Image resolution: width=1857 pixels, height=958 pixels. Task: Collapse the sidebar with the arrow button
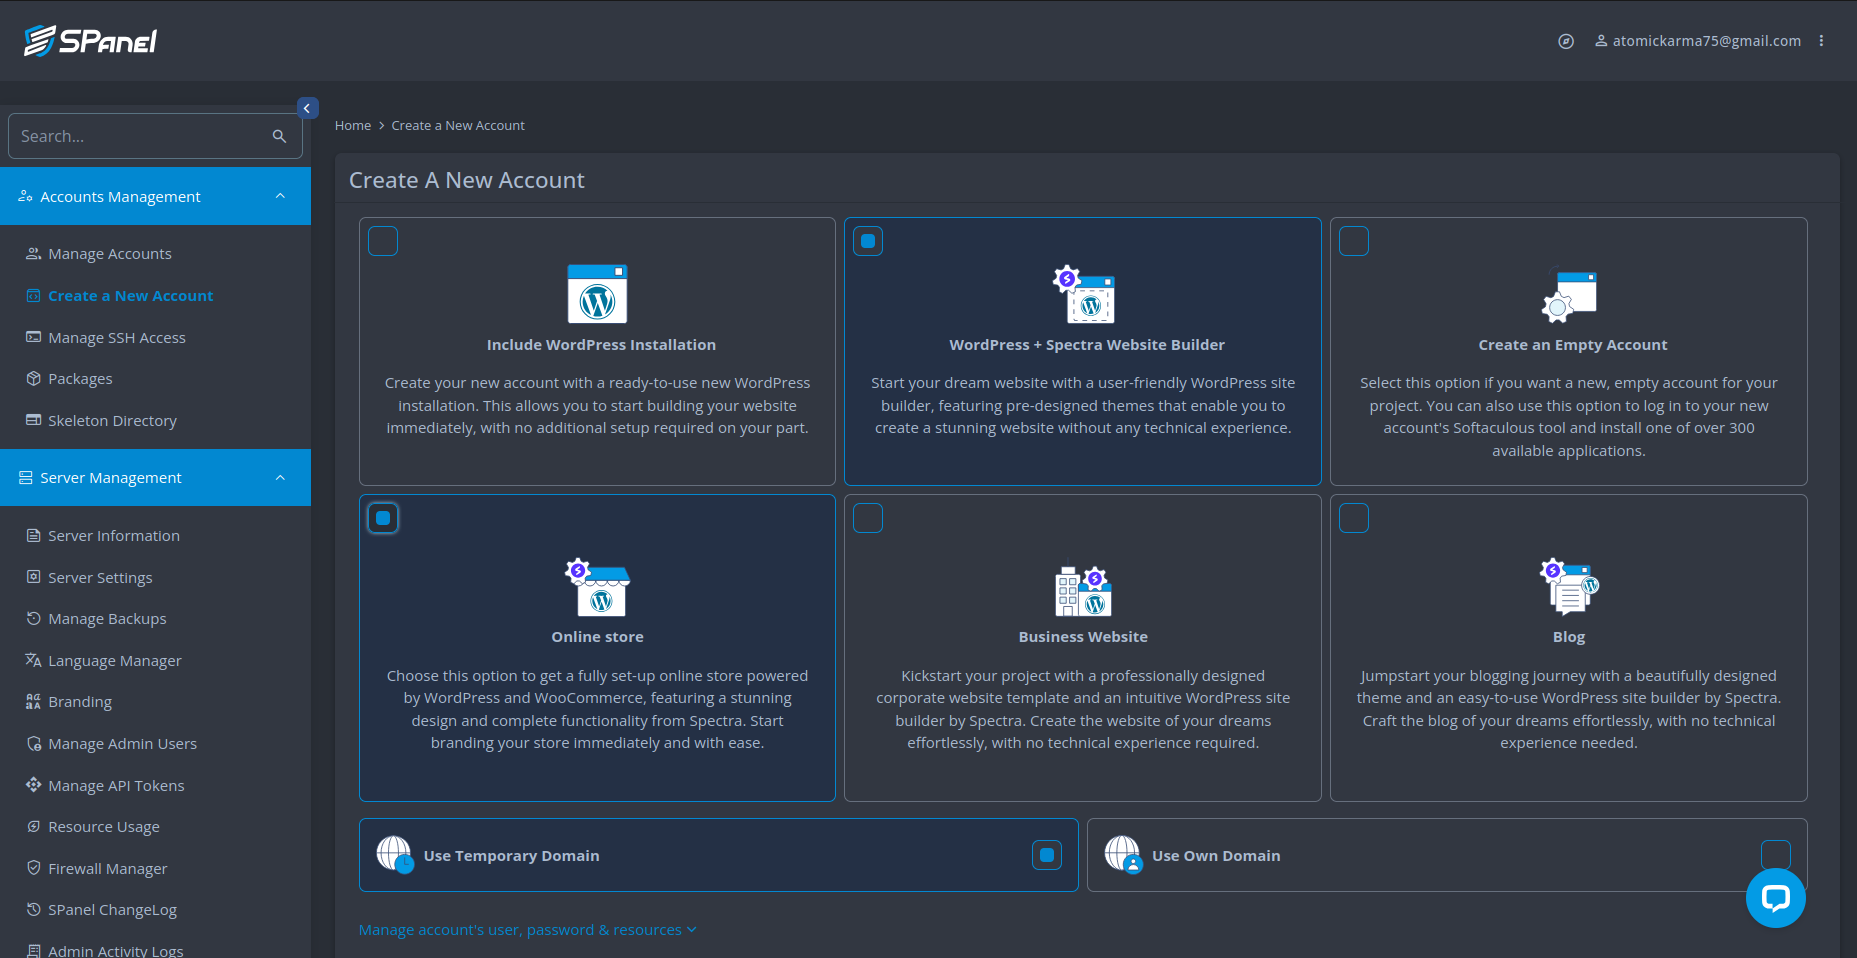[x=307, y=108]
